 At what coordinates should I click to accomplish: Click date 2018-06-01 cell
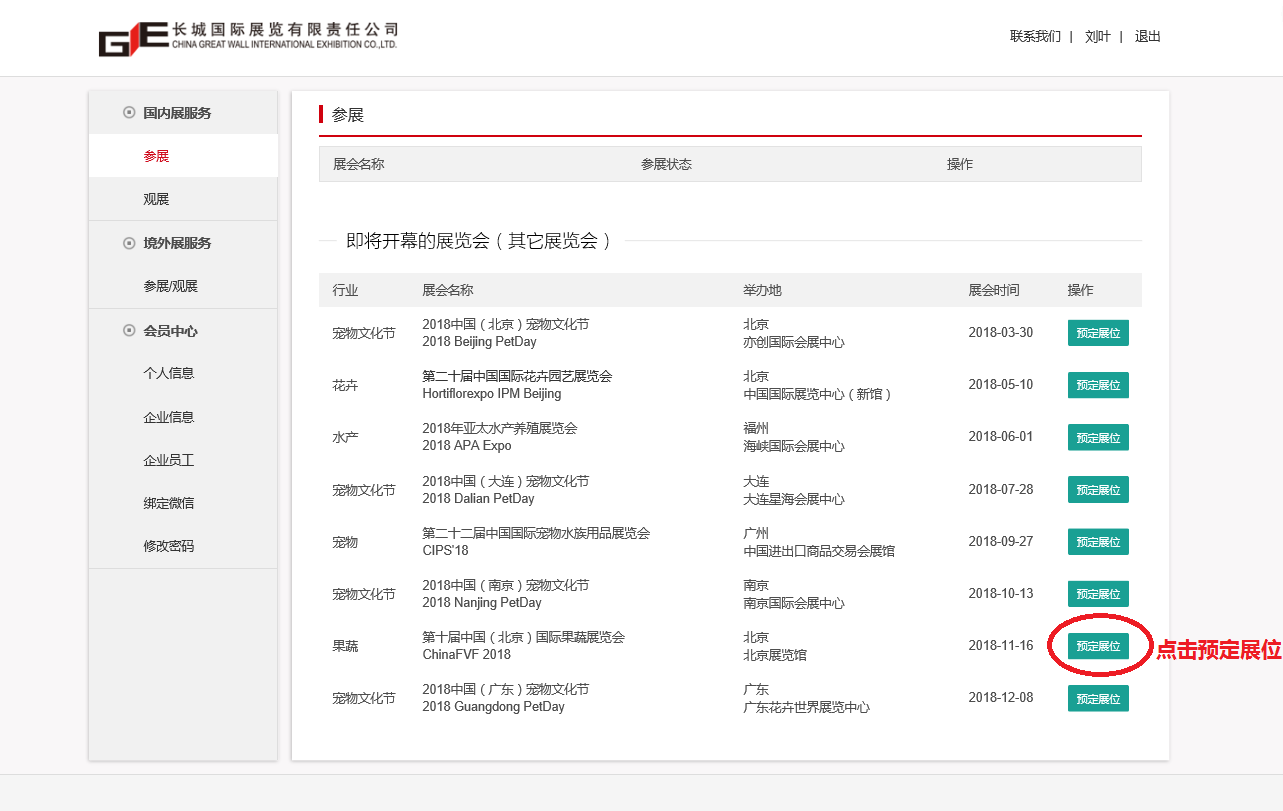point(1001,437)
